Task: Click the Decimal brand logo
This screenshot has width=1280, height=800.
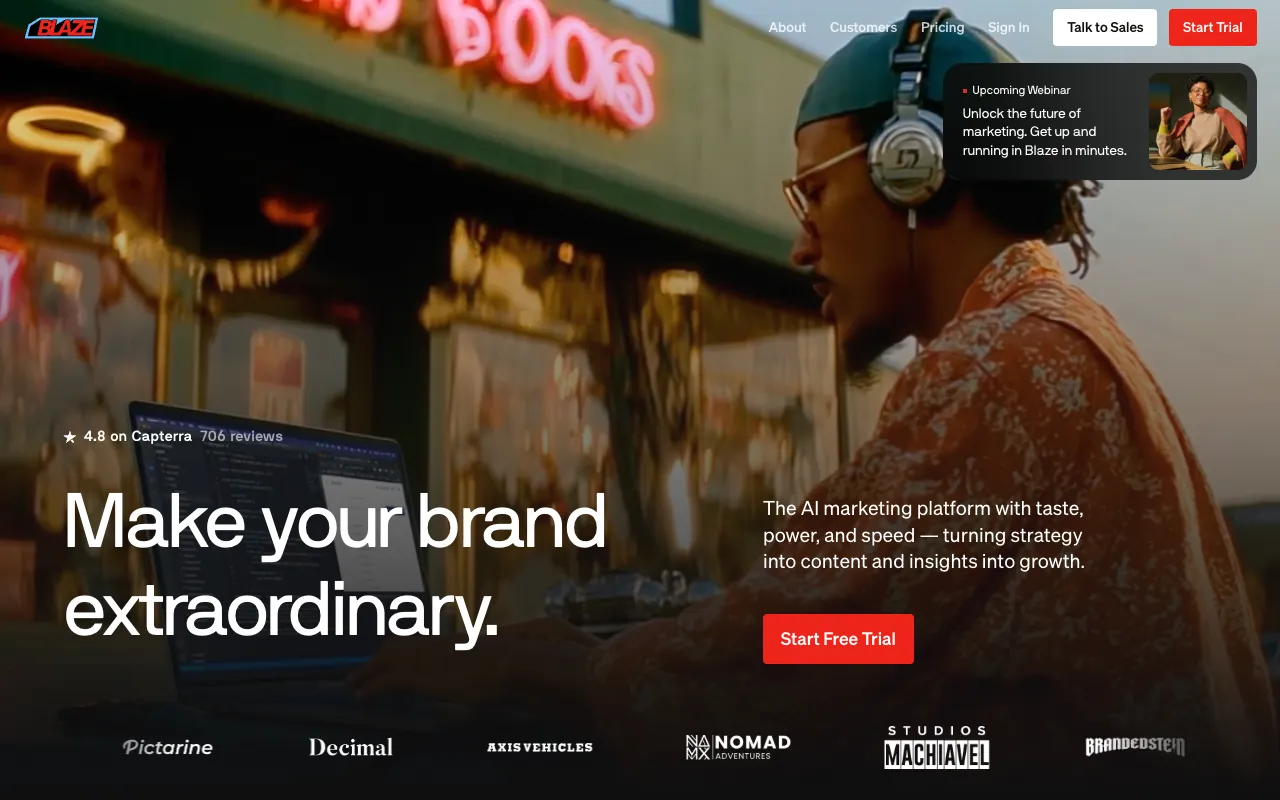Action: coord(351,747)
